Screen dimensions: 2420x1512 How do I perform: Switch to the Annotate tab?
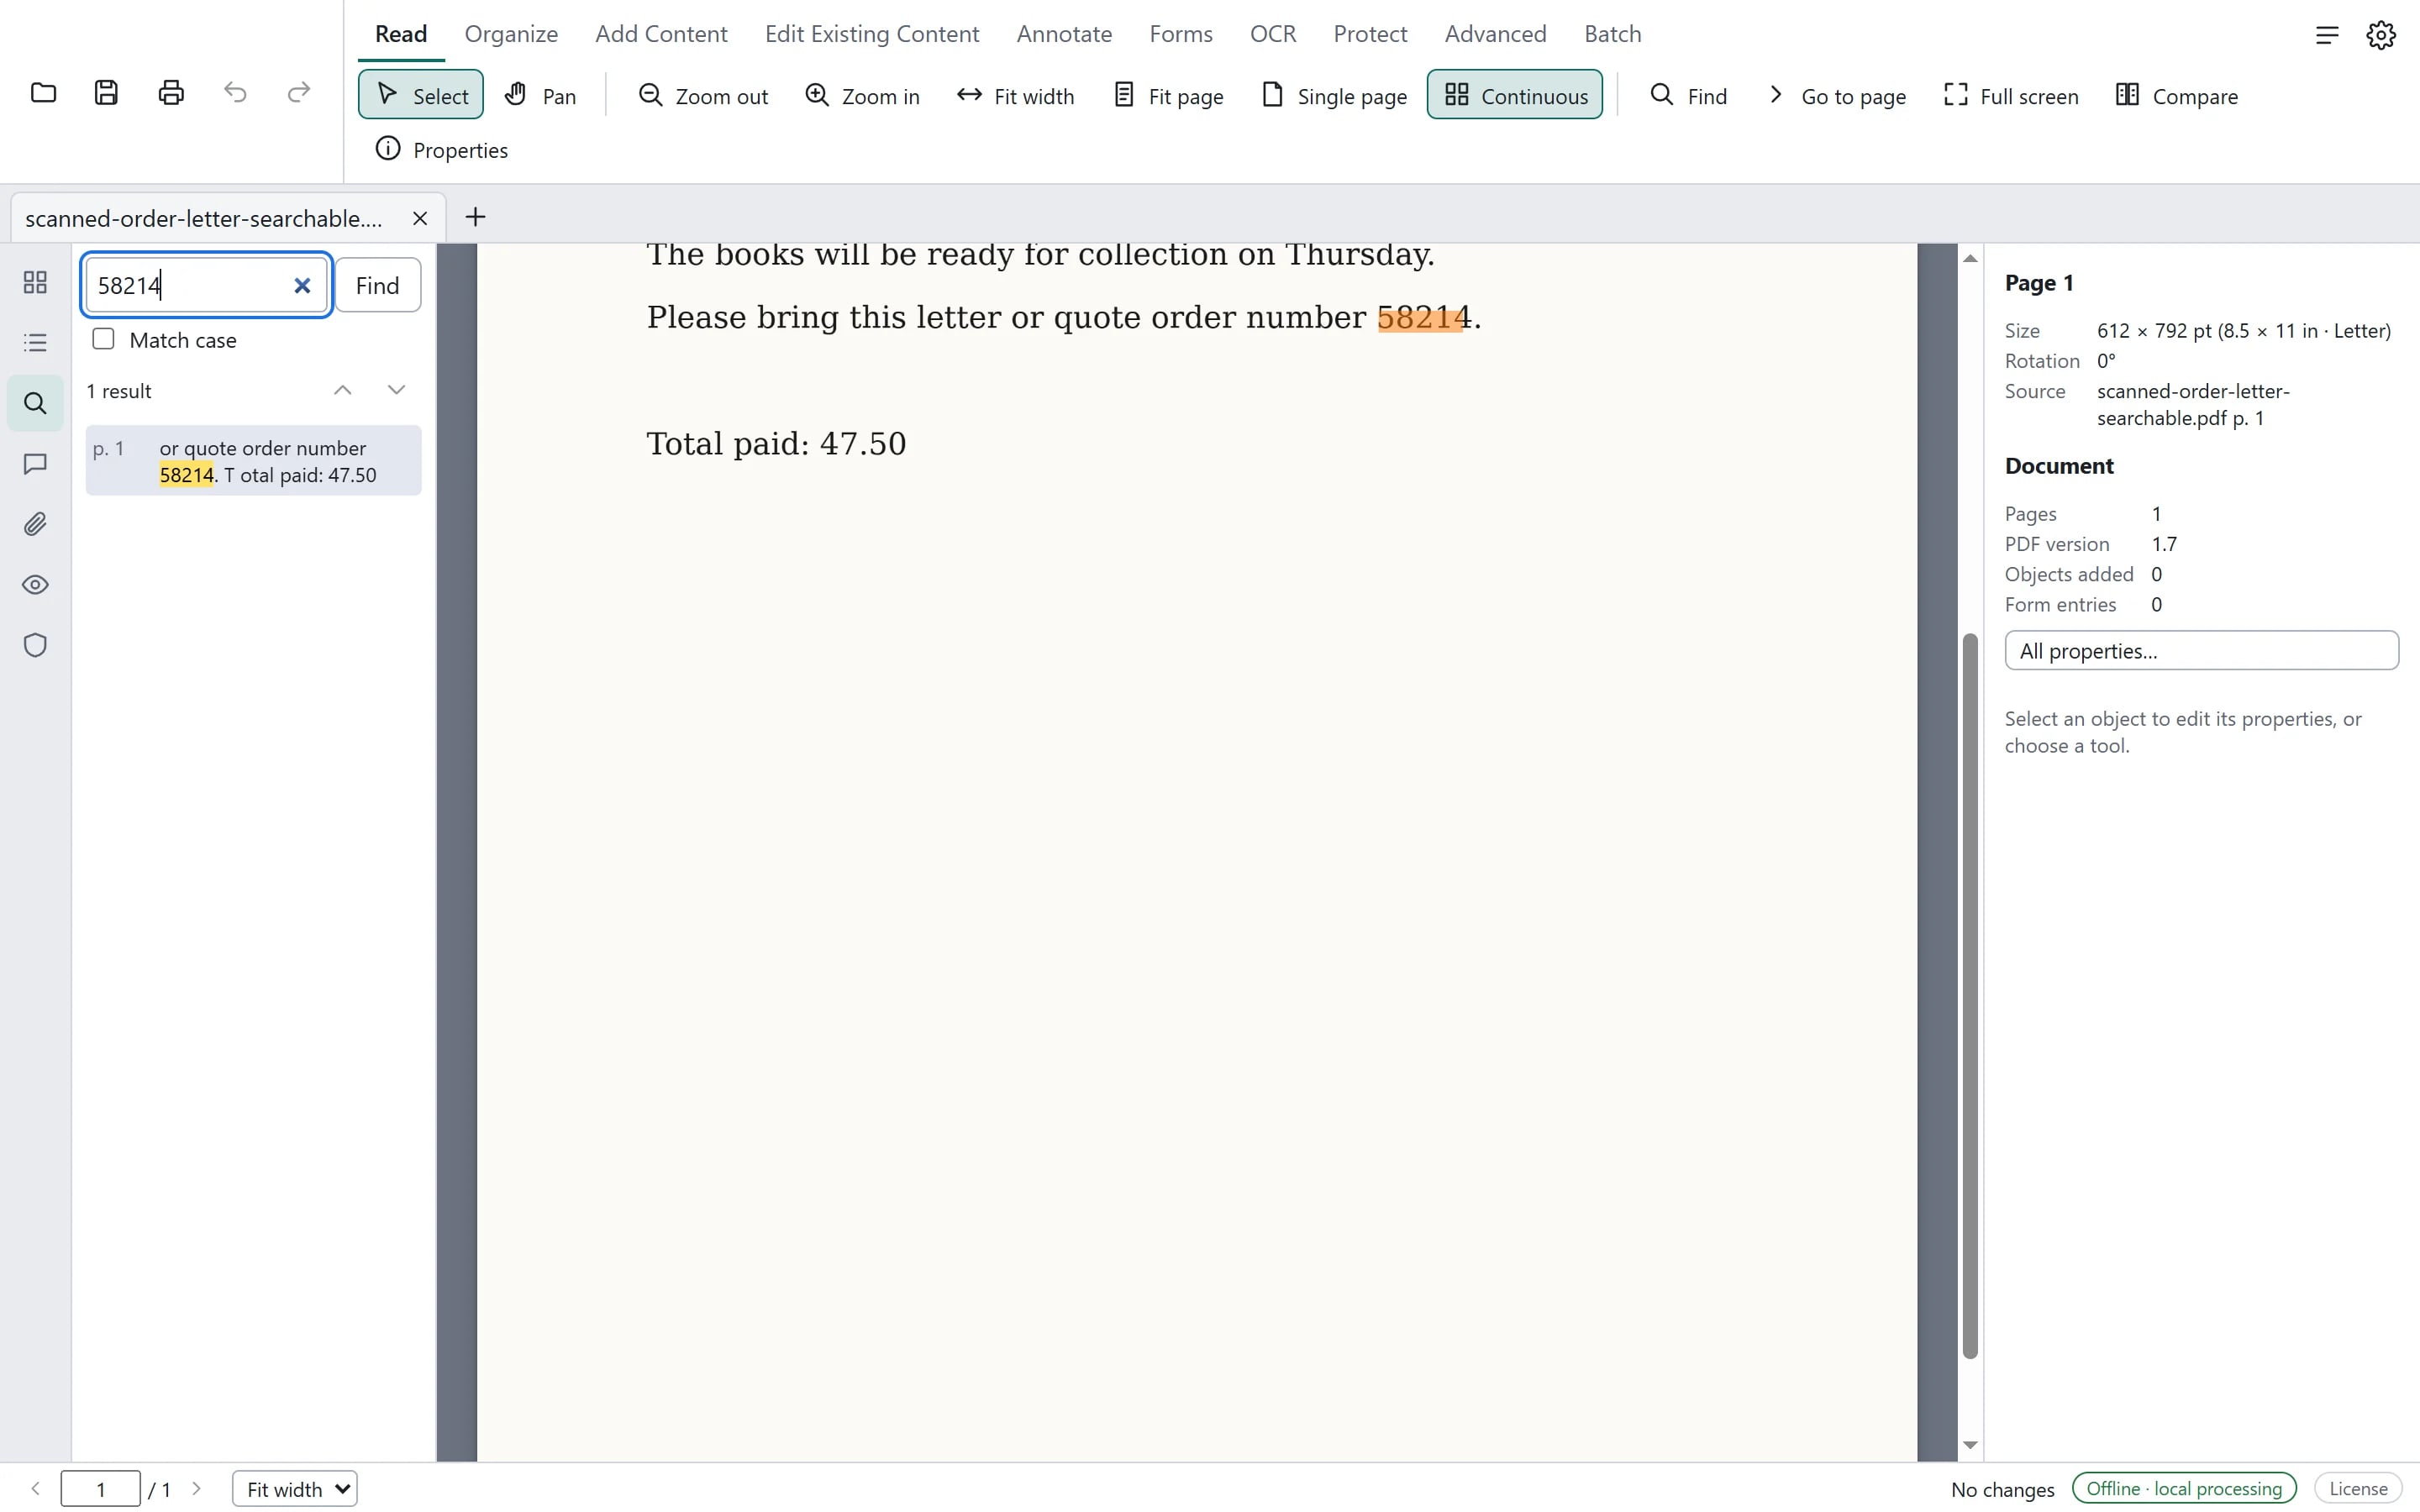point(1064,34)
